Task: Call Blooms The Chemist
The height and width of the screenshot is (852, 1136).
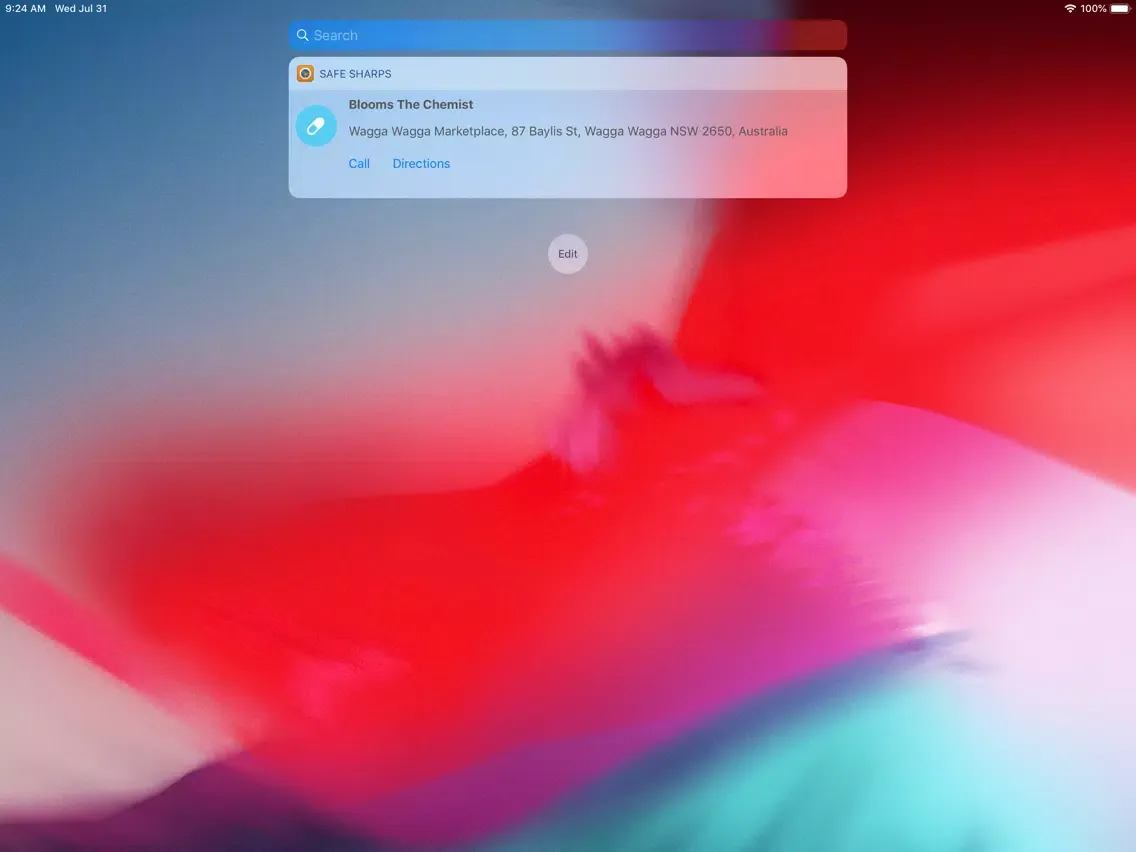Action: click(x=359, y=164)
